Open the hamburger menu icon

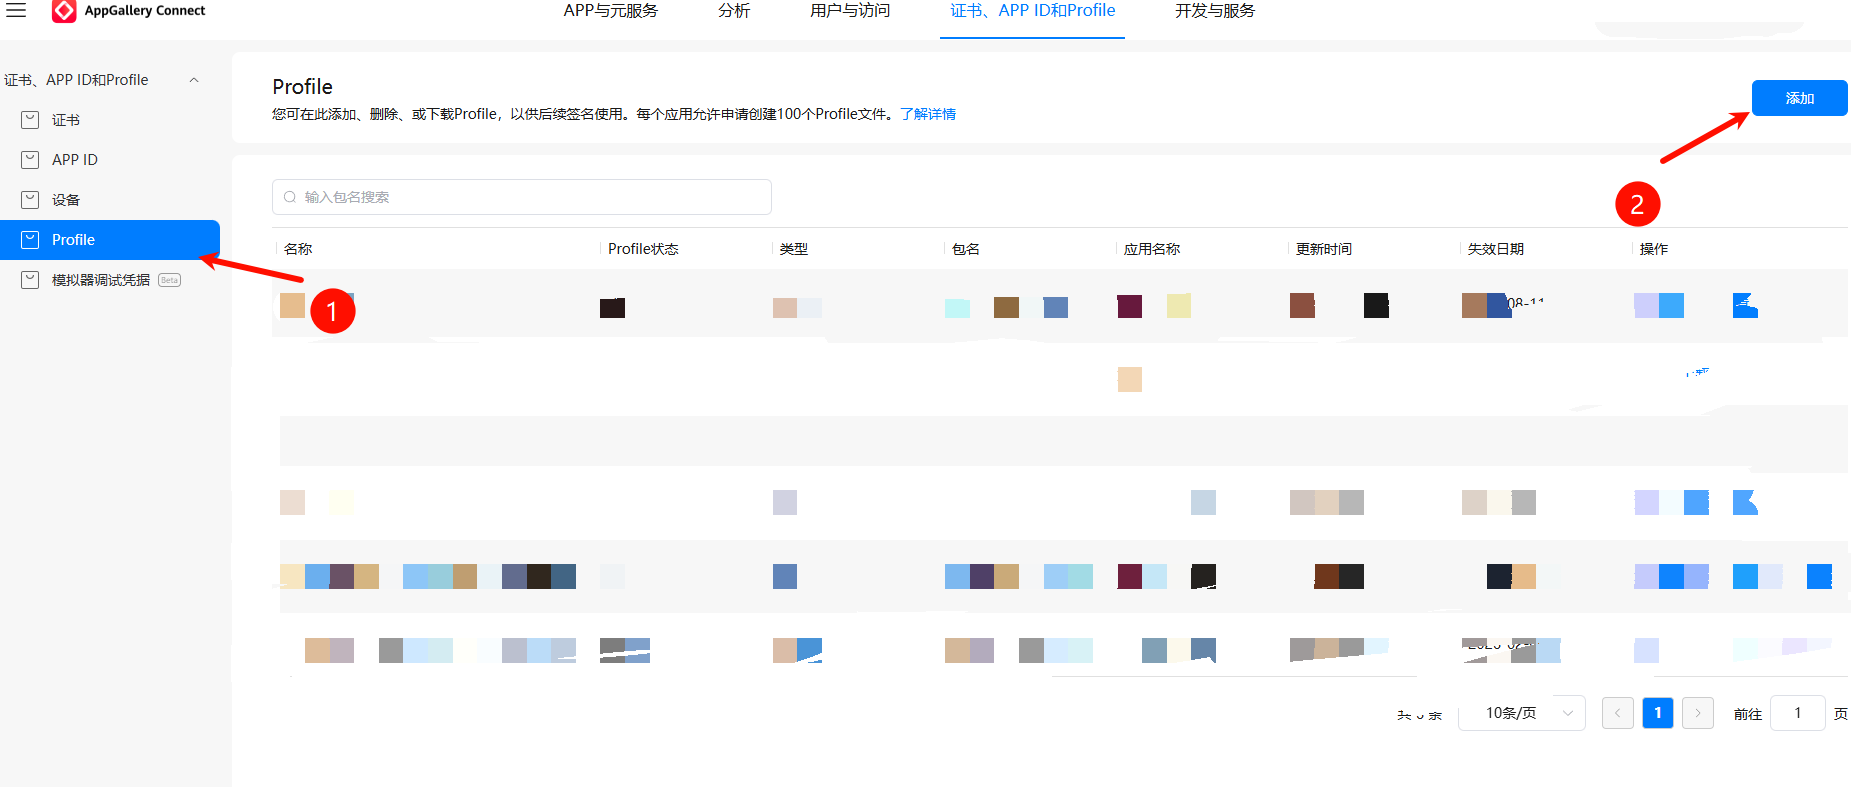pyautogui.click(x=16, y=10)
